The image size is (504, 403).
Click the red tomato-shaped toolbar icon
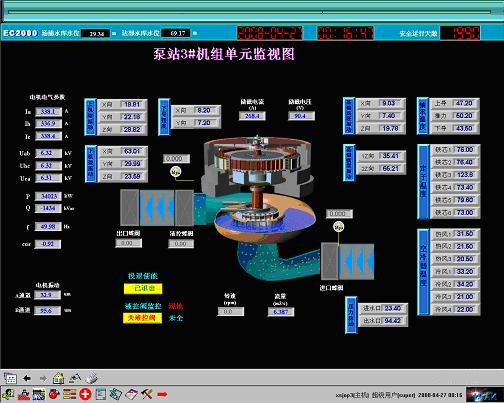click(x=54, y=394)
